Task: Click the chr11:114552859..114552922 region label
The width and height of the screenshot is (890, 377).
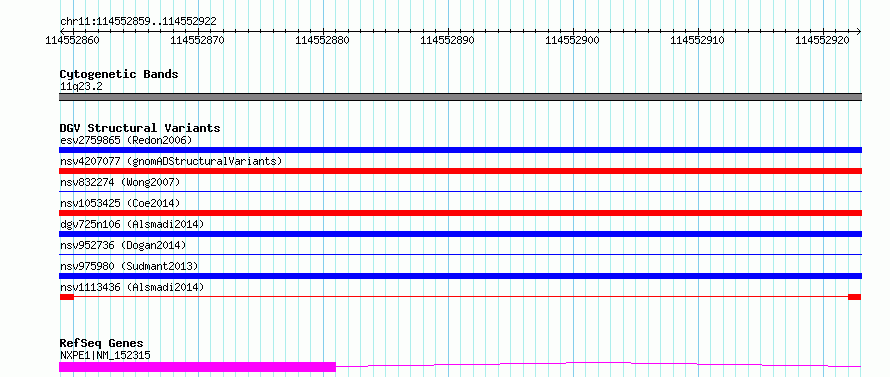Action: [138, 22]
